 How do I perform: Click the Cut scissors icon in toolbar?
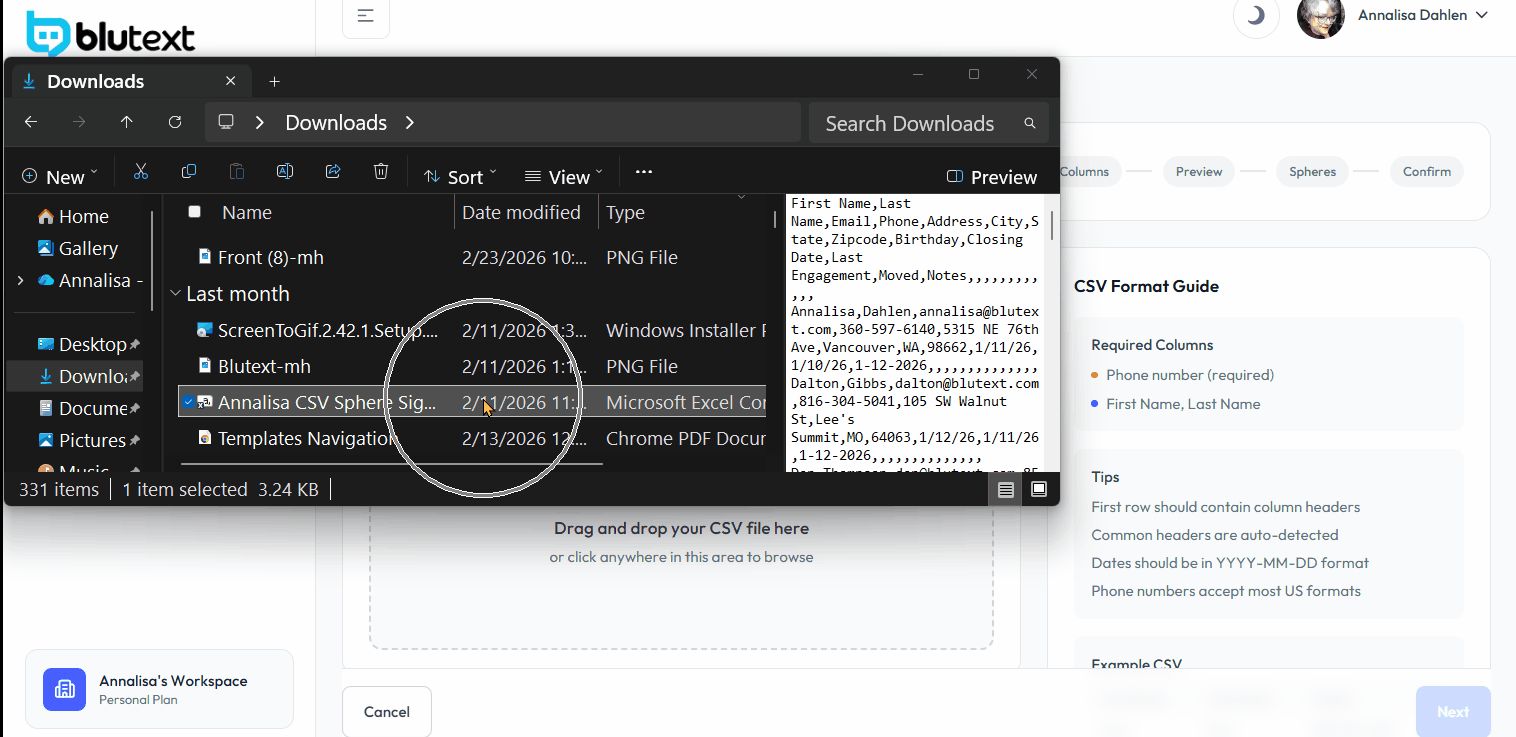(x=141, y=172)
